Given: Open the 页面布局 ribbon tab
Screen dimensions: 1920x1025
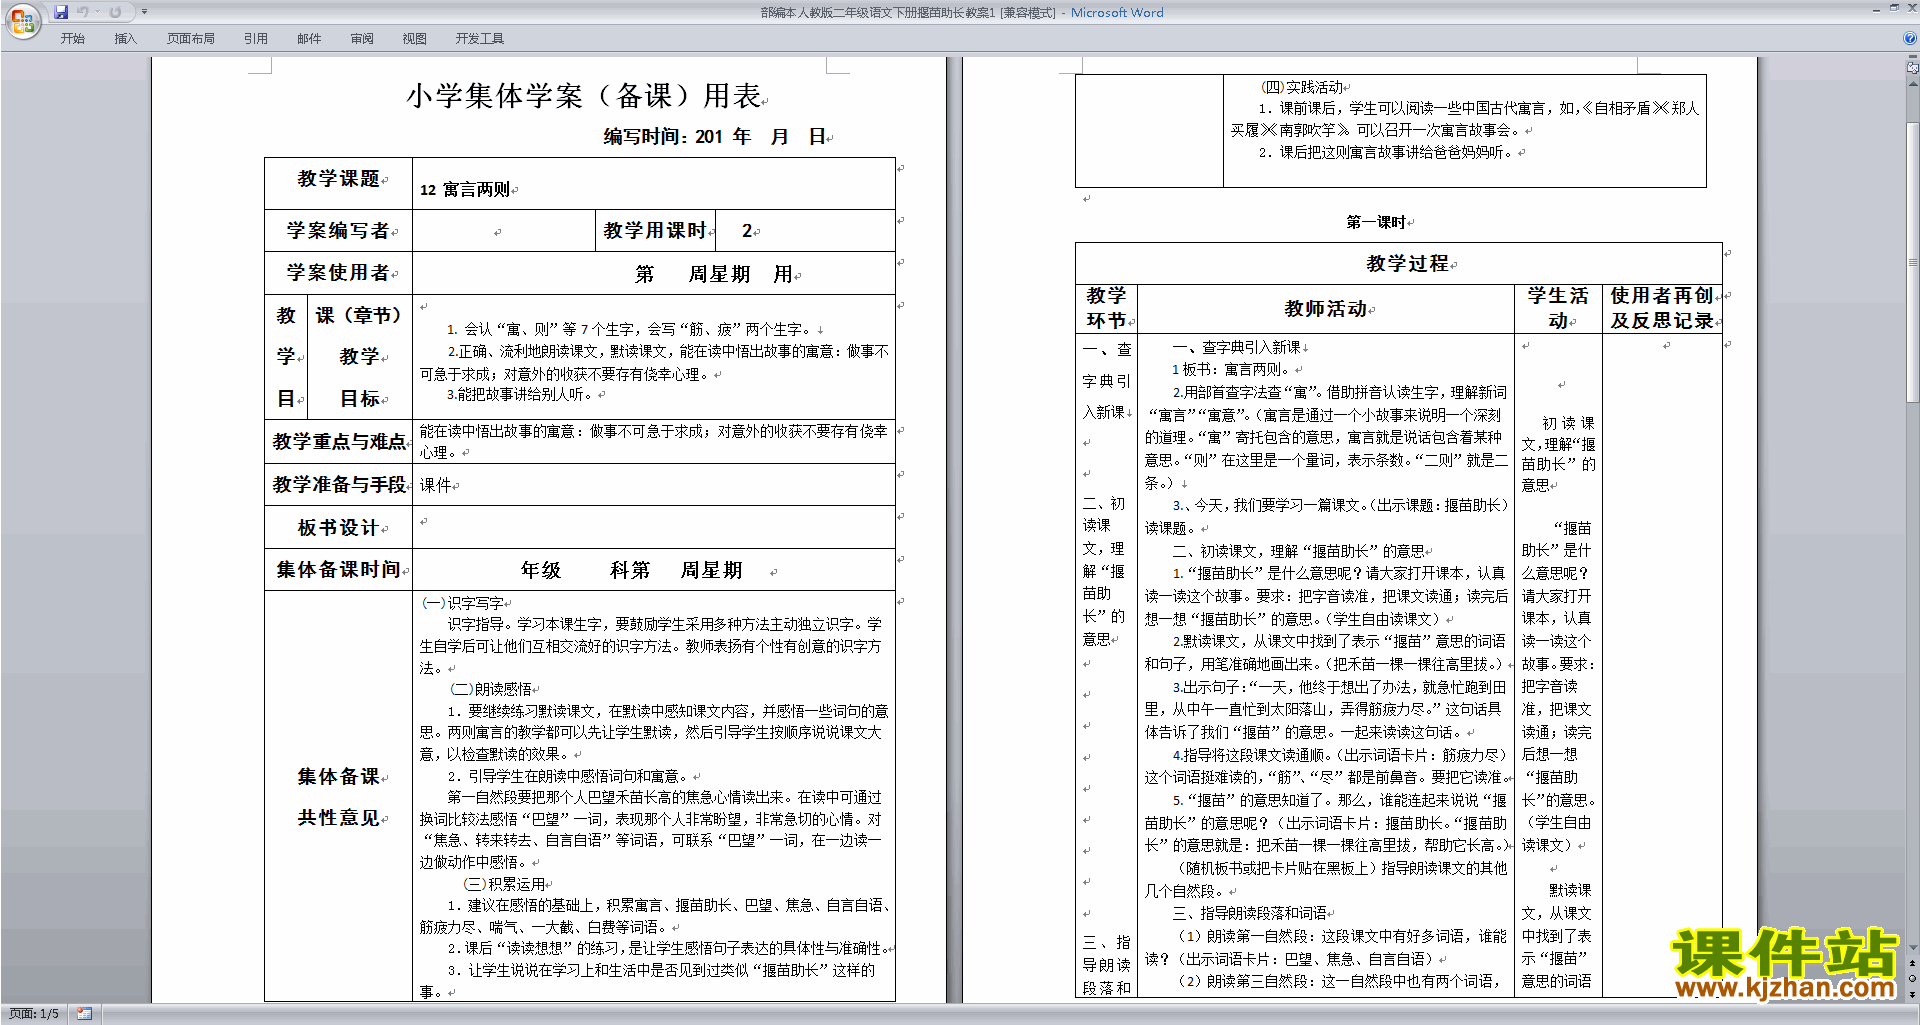Looking at the screenshot, I should click(191, 39).
